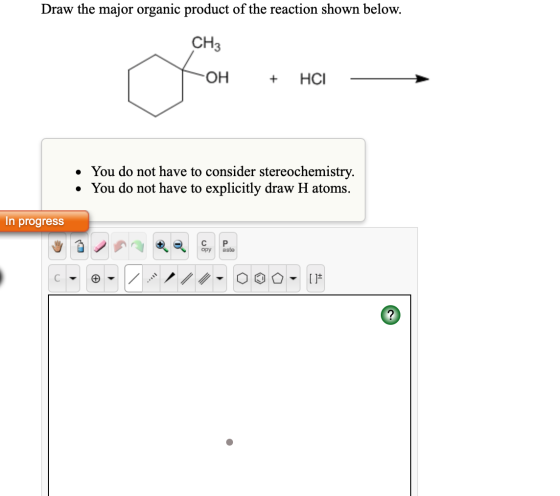560x496 pixels.
Task: Click the undo arrow
Action: click(x=120, y=246)
